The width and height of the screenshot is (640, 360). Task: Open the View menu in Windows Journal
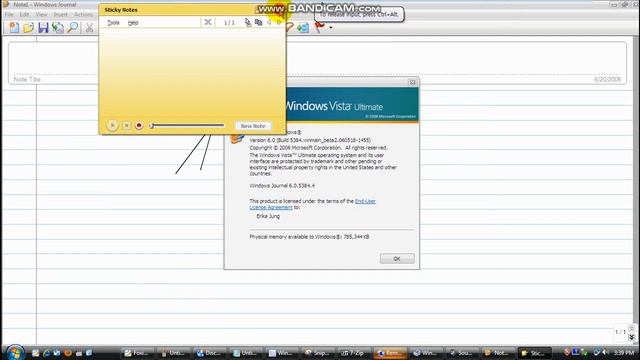41,14
